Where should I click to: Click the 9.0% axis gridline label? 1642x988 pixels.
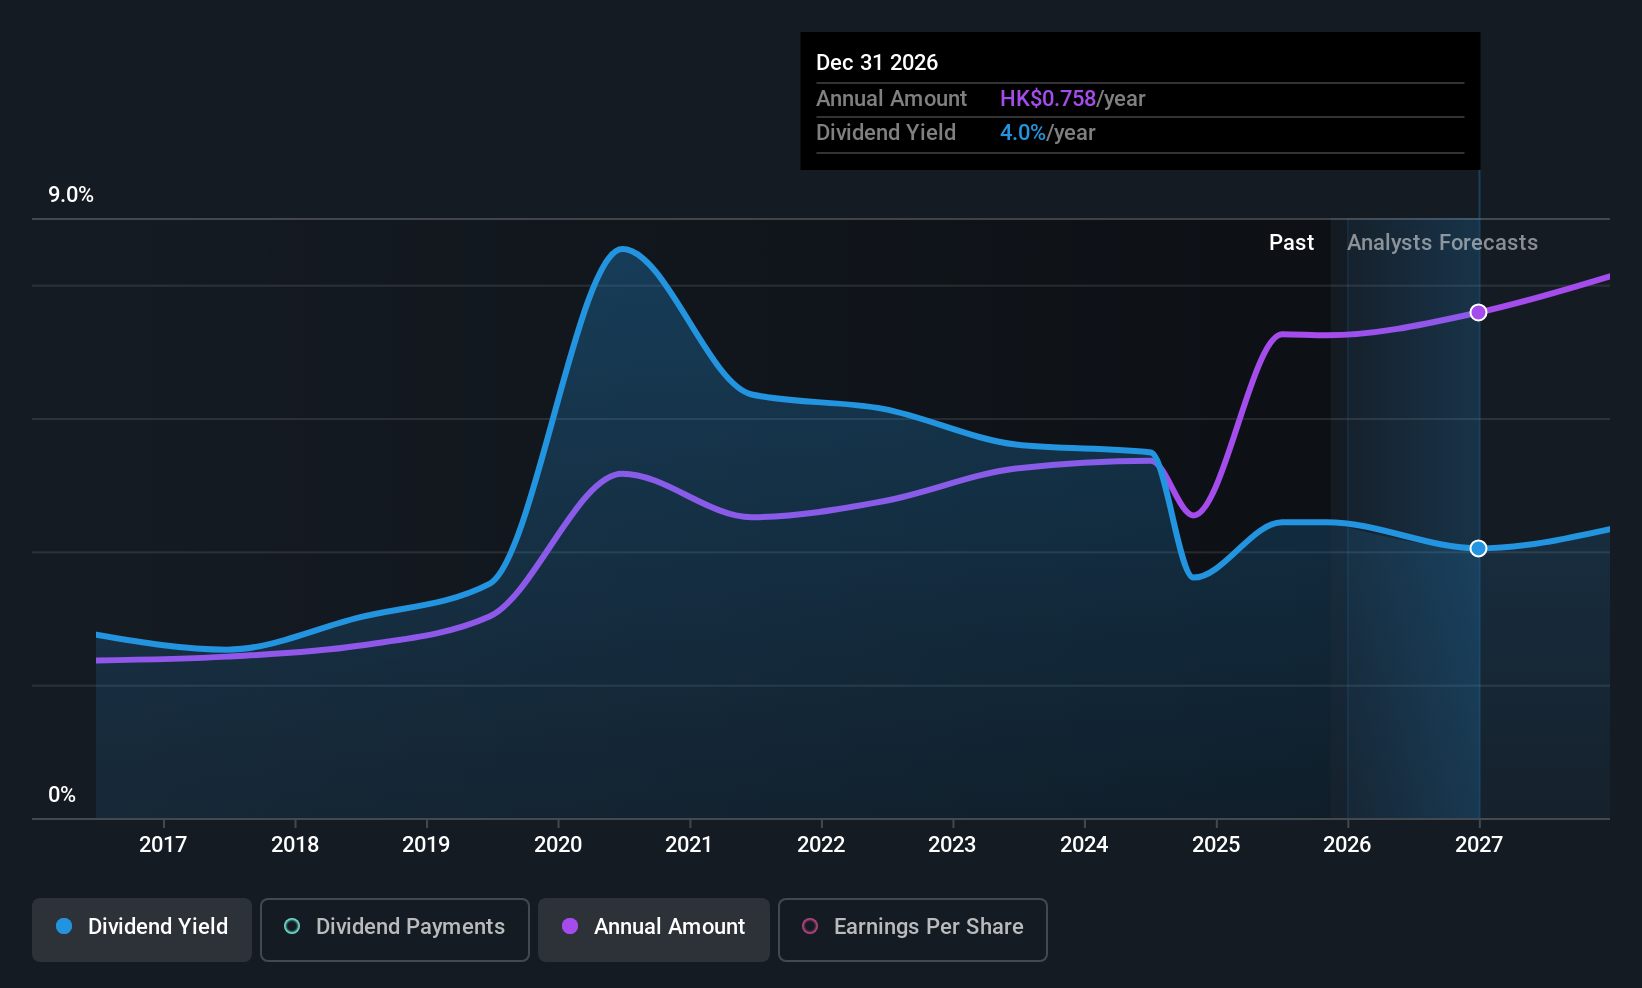click(71, 195)
